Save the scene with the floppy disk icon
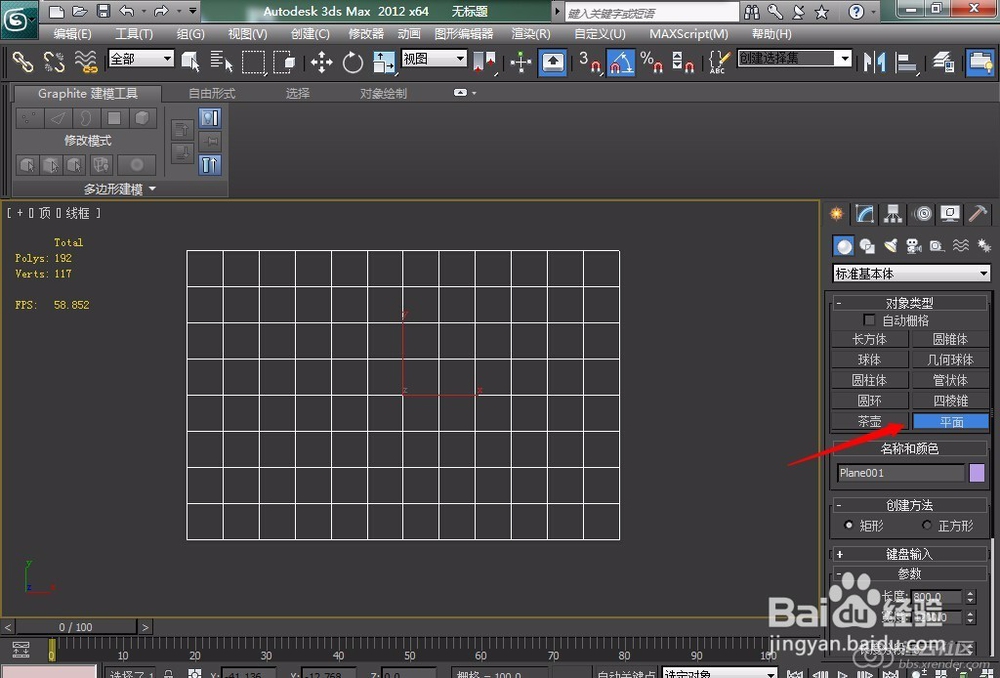This screenshot has width=1000, height=678. [103, 11]
